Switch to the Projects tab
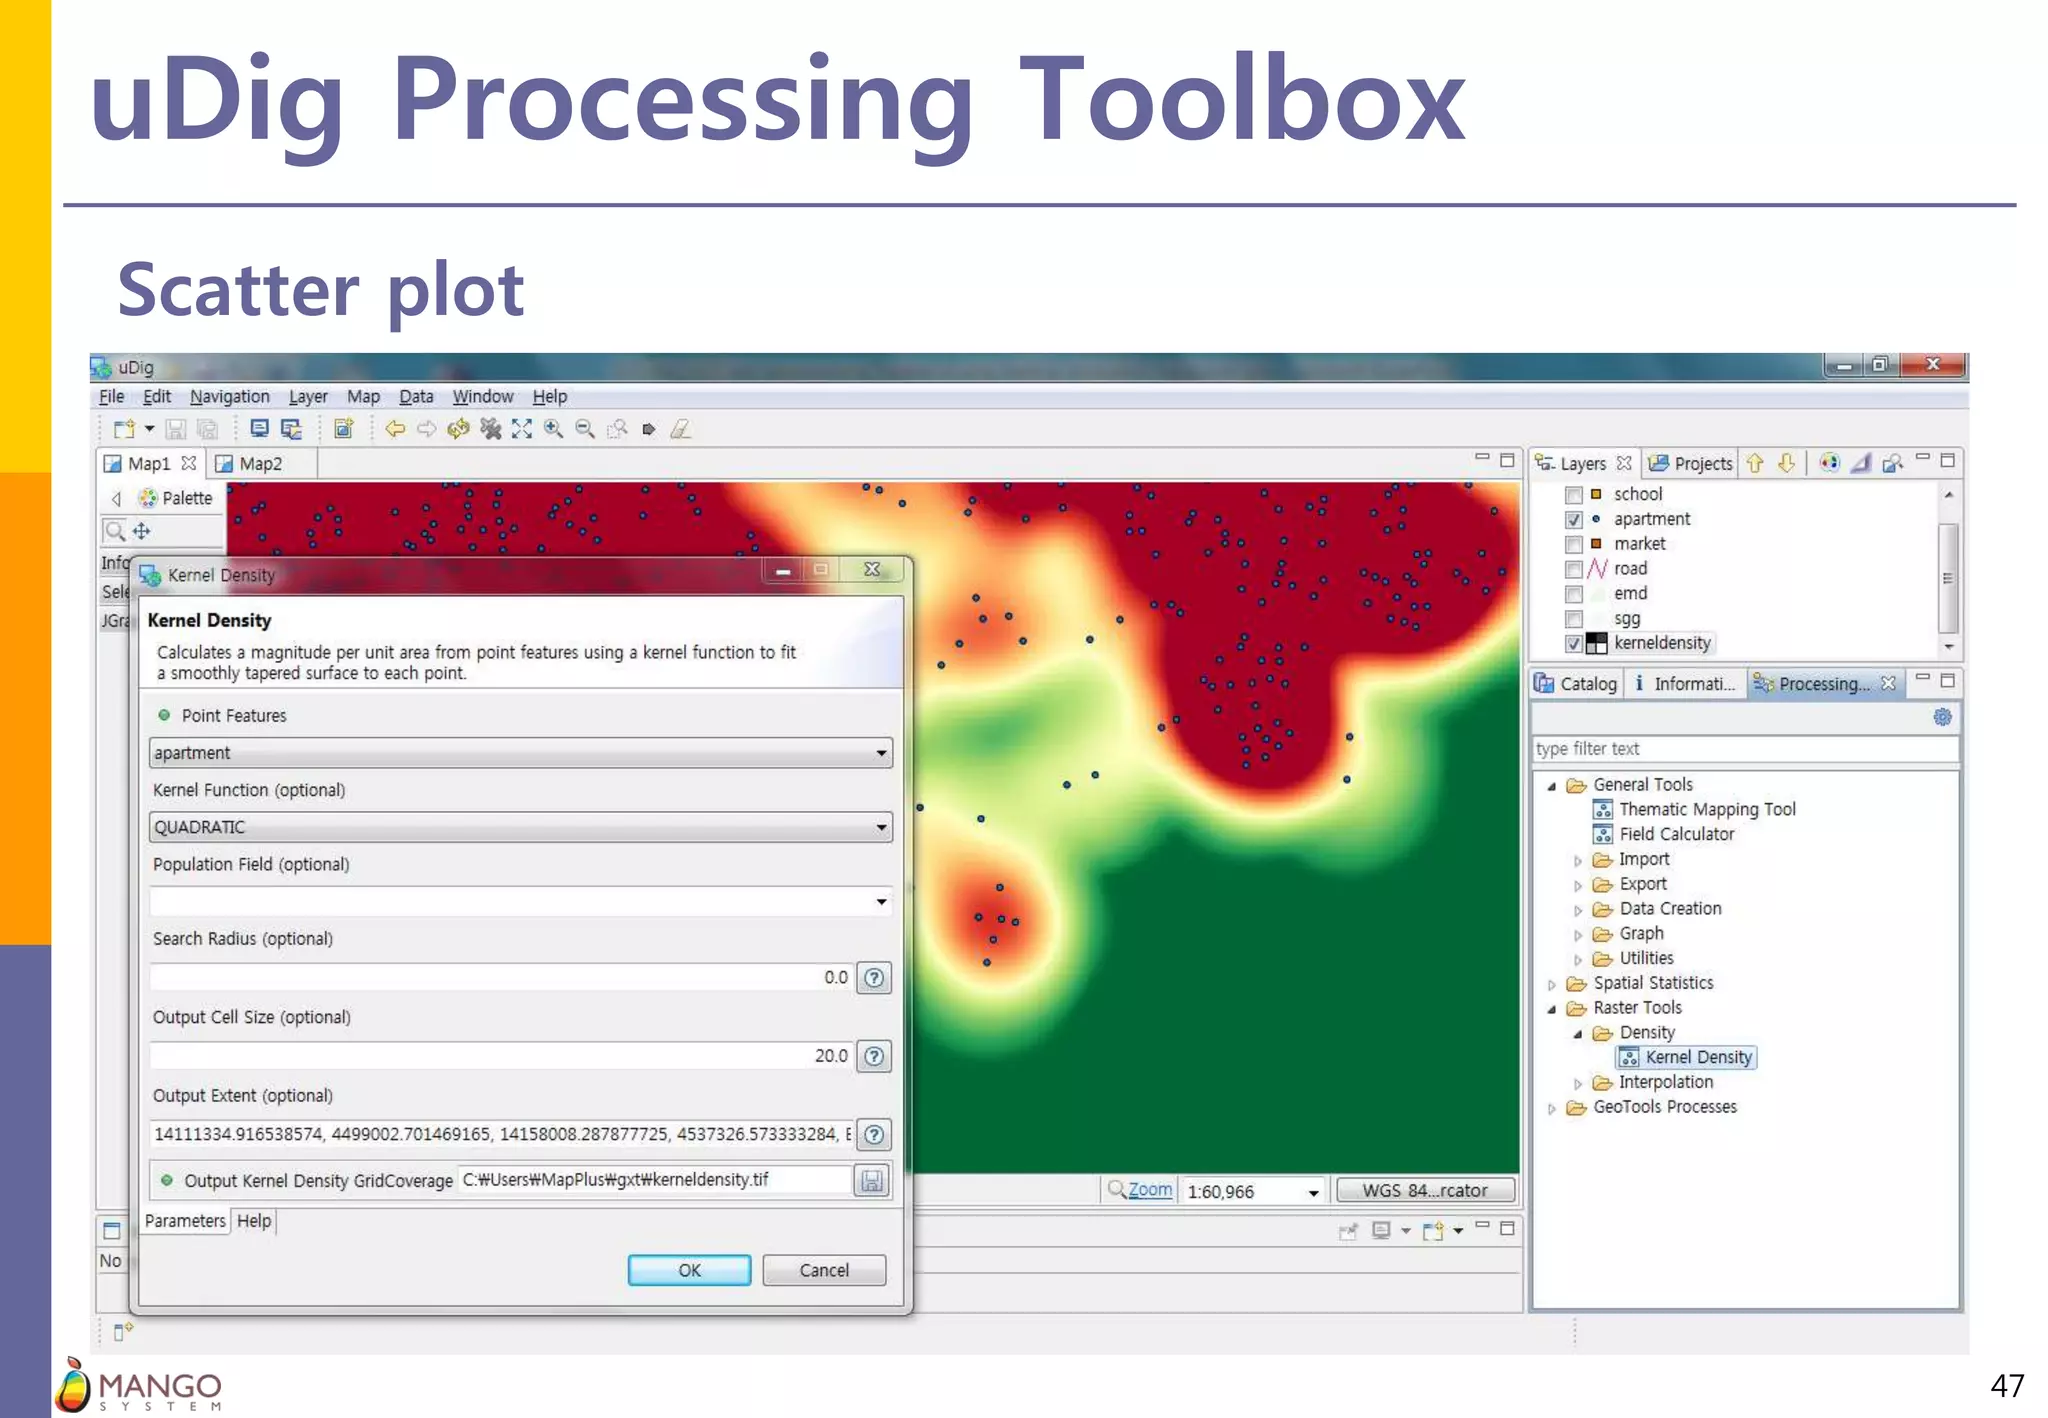Screen dimensions: 2048x1418 1690,464
